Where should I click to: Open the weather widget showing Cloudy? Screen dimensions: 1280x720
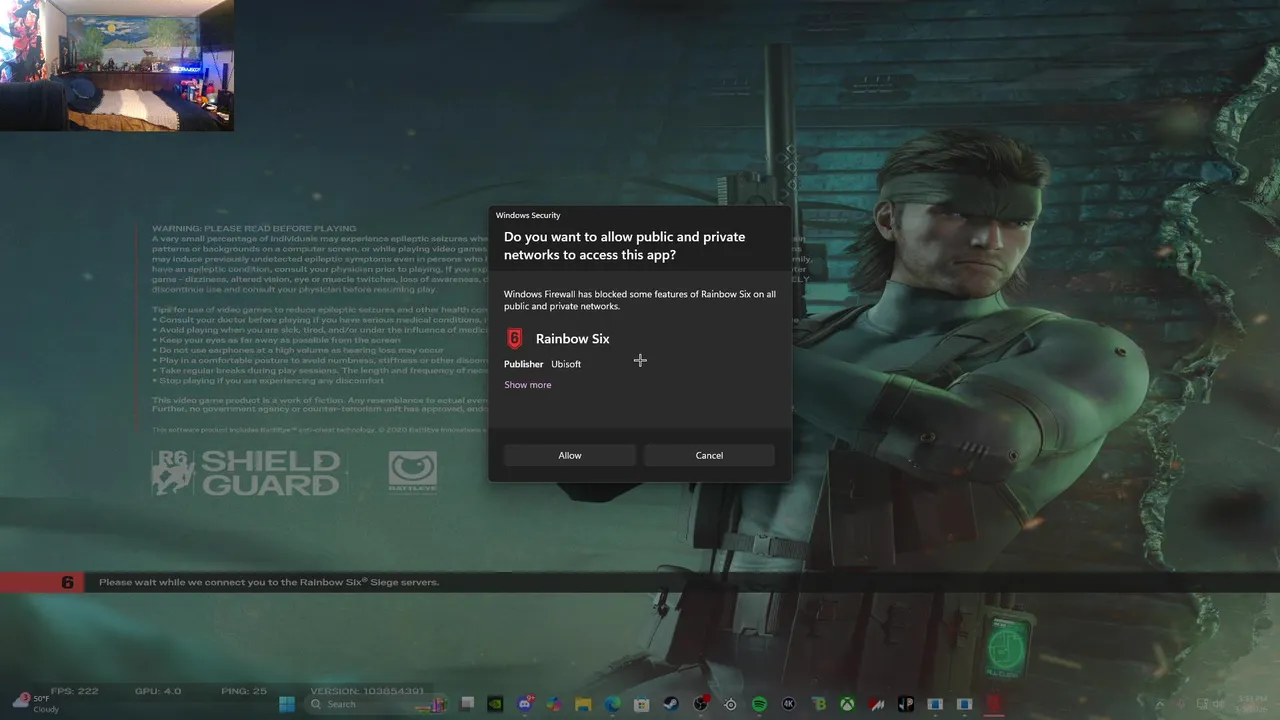click(36, 704)
